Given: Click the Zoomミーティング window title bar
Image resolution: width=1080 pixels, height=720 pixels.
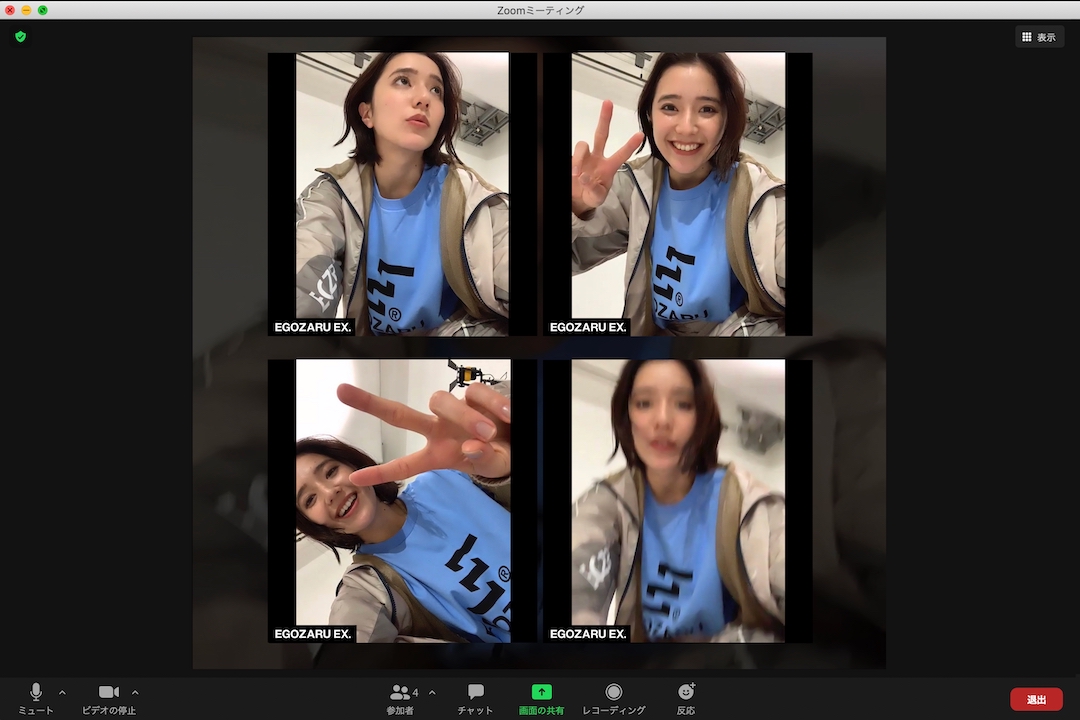Looking at the screenshot, I should click(x=540, y=10).
